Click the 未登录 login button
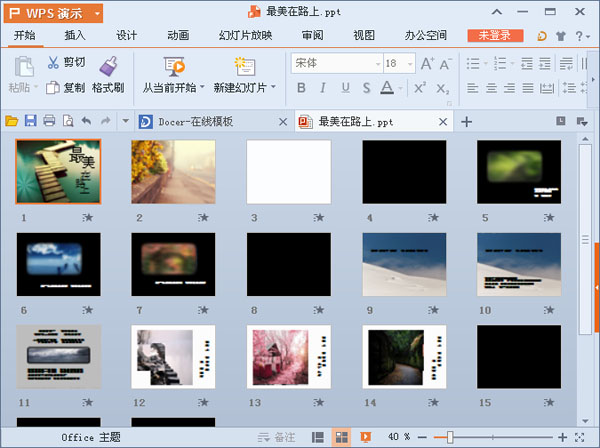Image resolution: width=600 pixels, height=448 pixels. [x=495, y=36]
